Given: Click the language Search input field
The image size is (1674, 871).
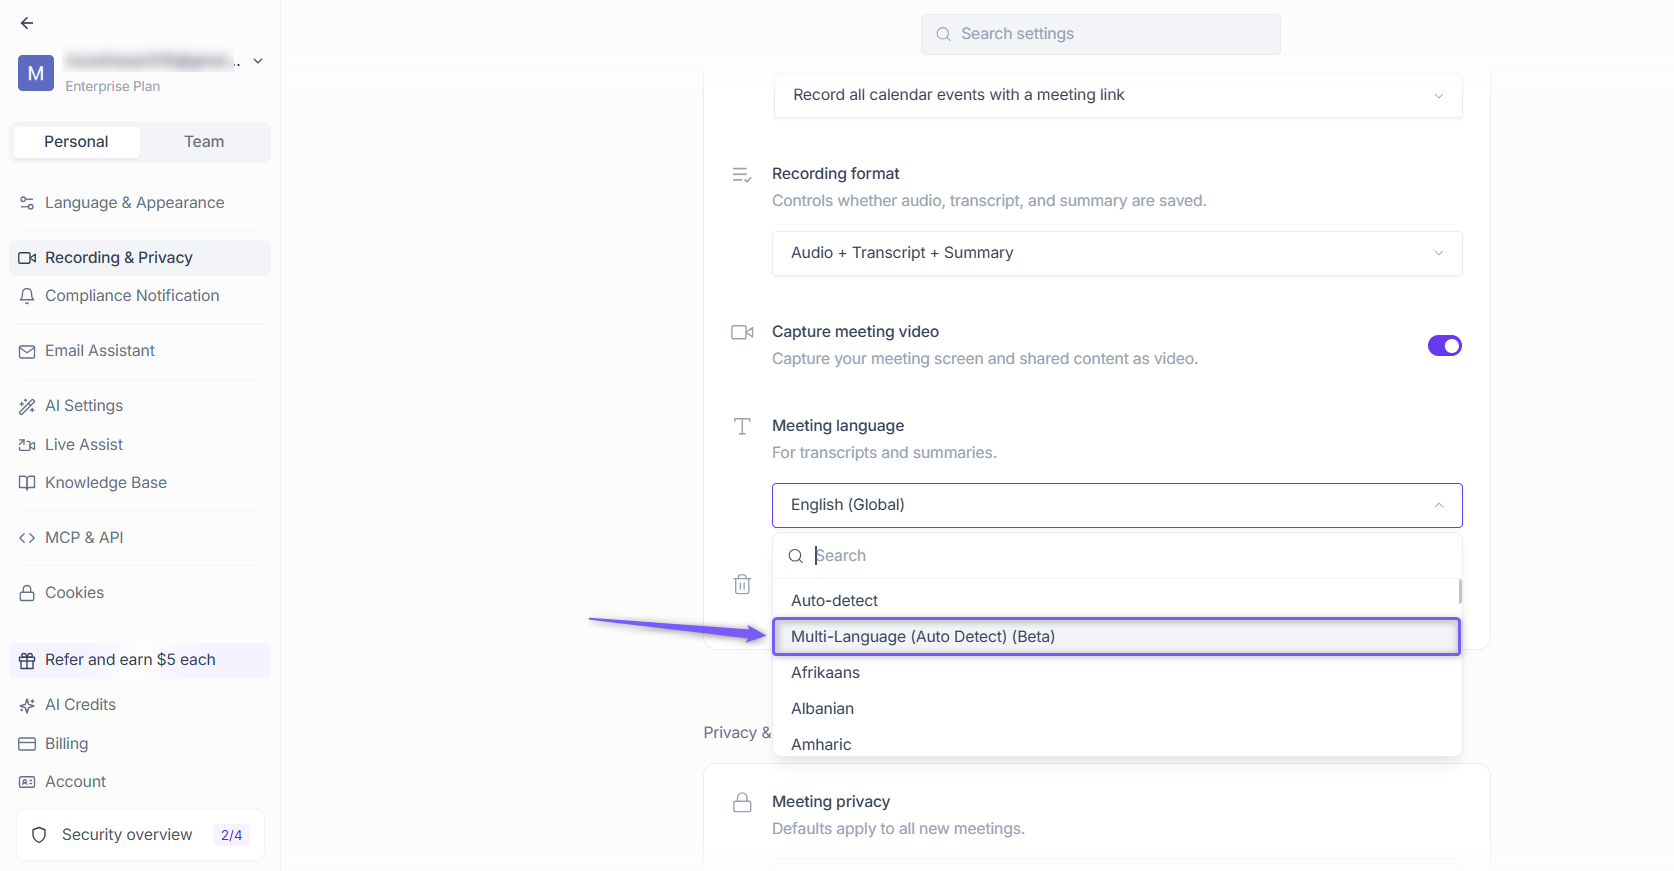Looking at the screenshot, I should [x=1117, y=556].
